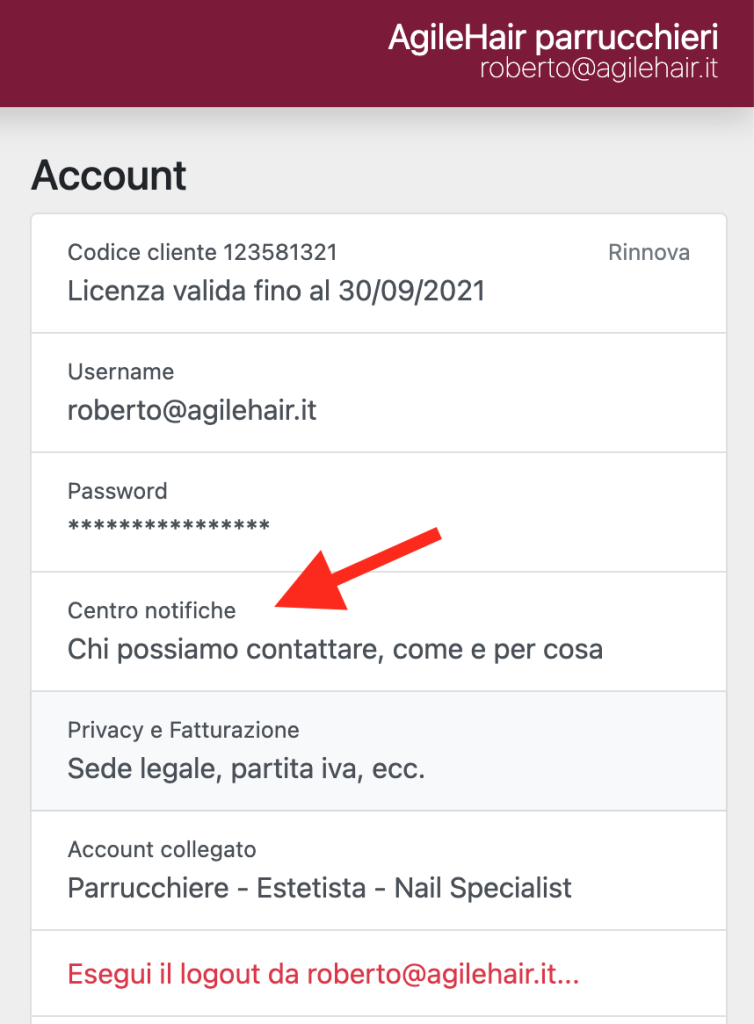Click the header email roberto@agilehair.it

(x=598, y=70)
